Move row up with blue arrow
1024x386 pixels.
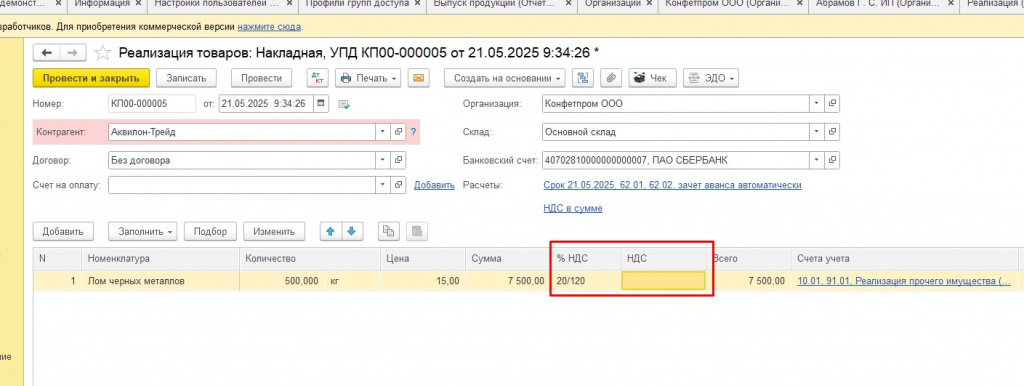[x=330, y=231]
